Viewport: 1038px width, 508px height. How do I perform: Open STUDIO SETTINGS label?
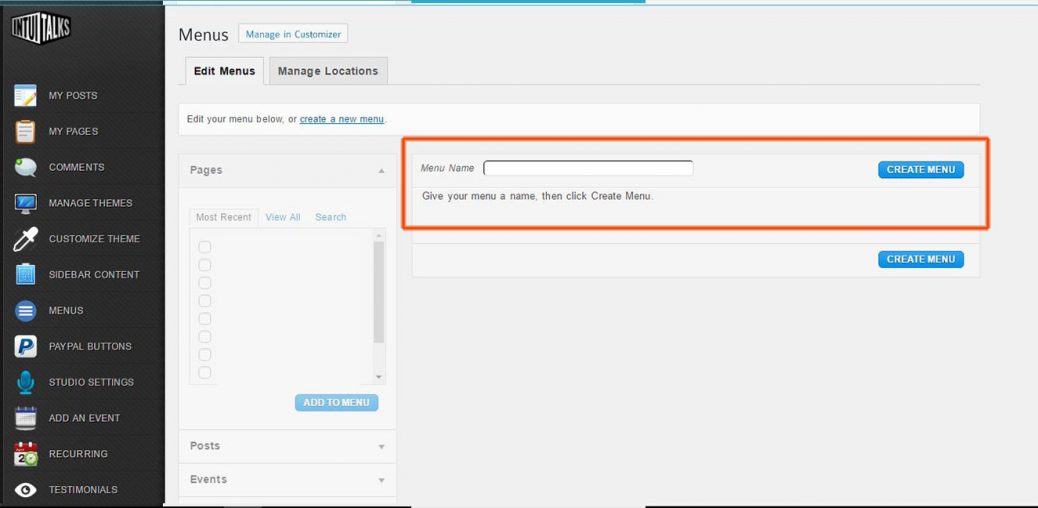tap(91, 382)
